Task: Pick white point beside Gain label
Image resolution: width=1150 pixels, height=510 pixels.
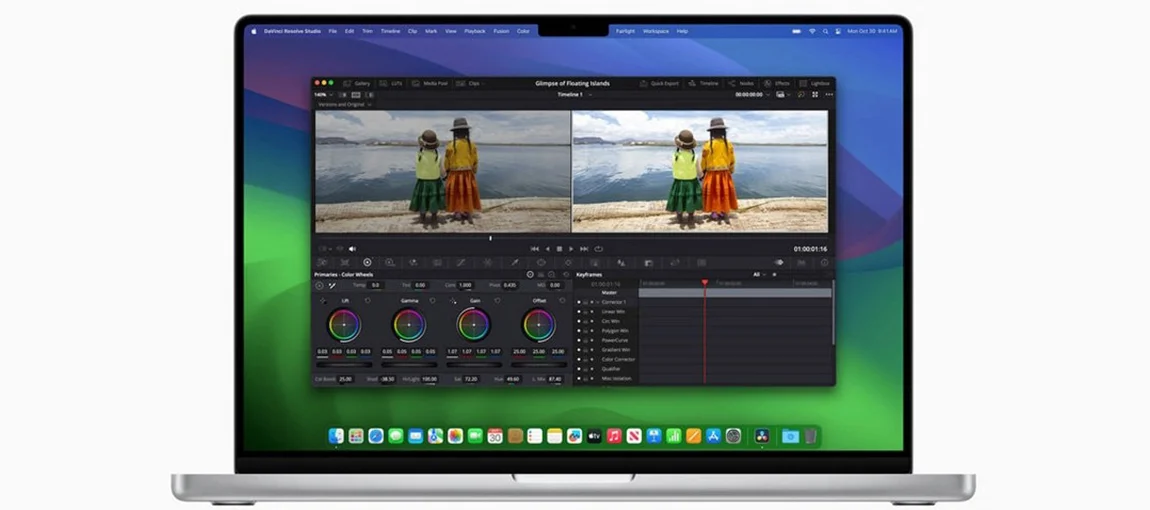Action: 453,301
